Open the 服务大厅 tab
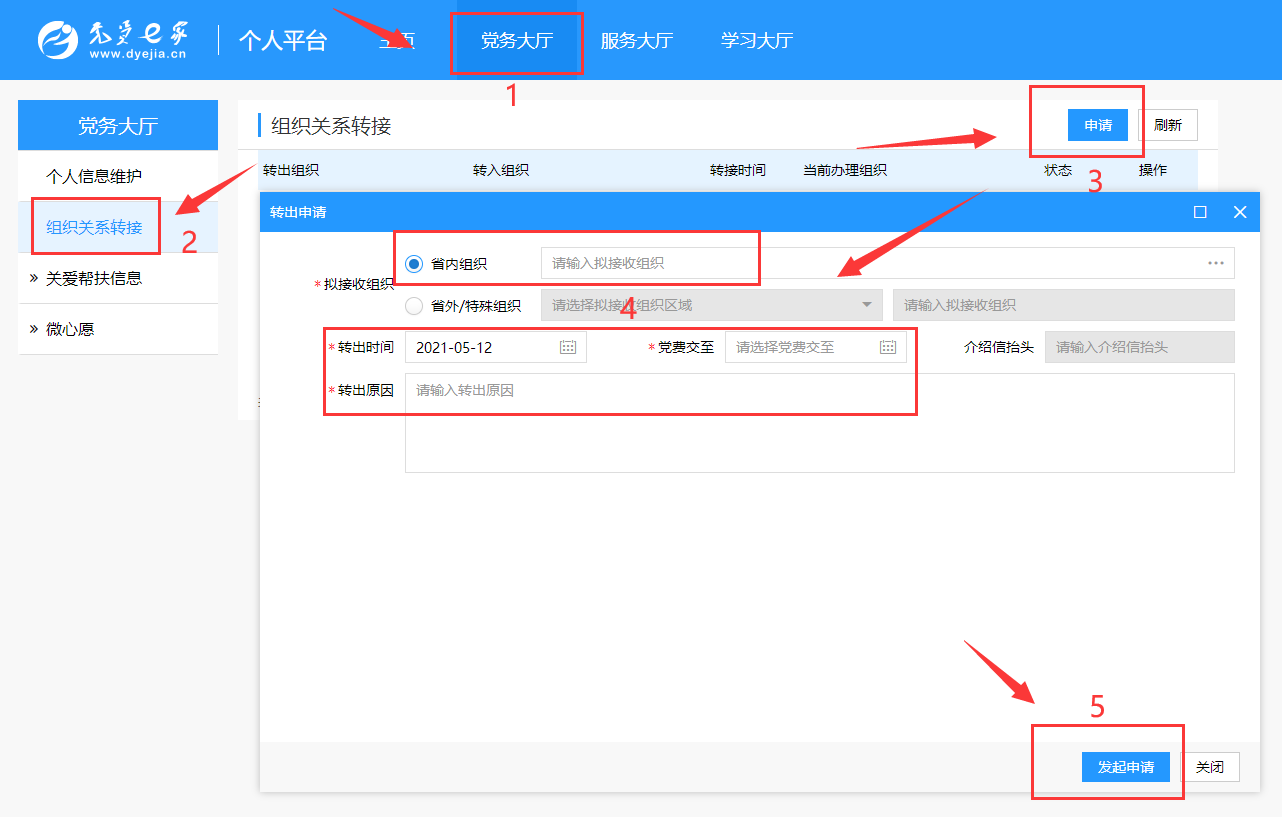 click(636, 41)
